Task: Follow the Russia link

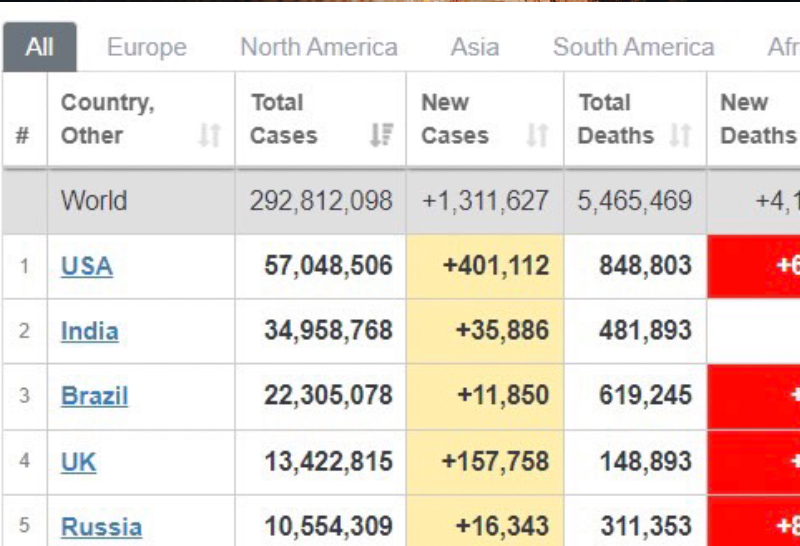Action: [101, 526]
